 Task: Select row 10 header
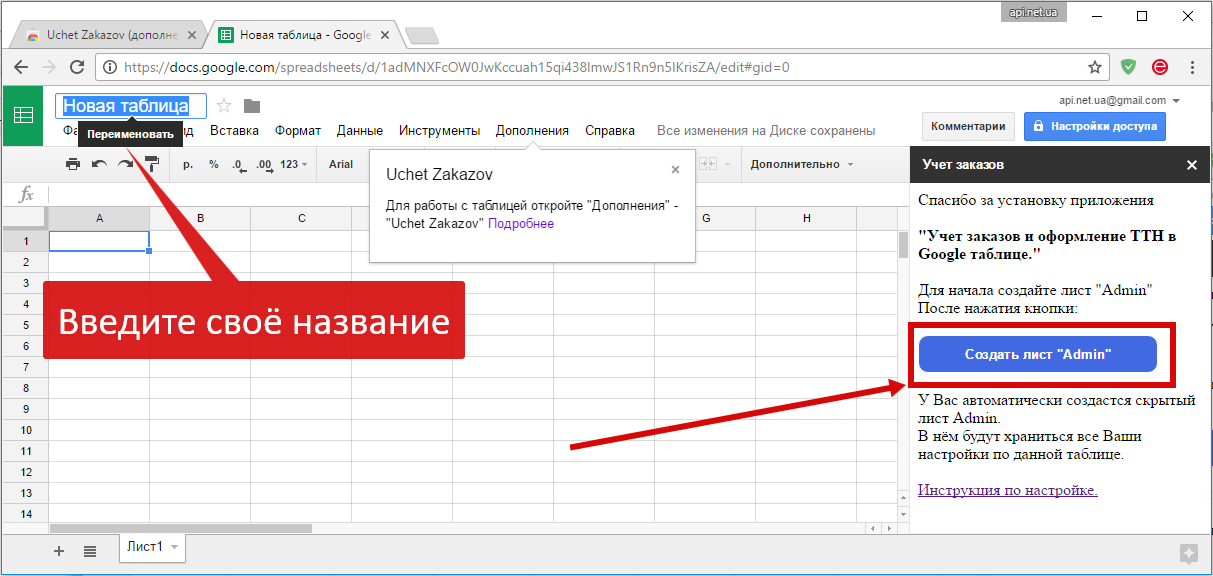(x=26, y=430)
